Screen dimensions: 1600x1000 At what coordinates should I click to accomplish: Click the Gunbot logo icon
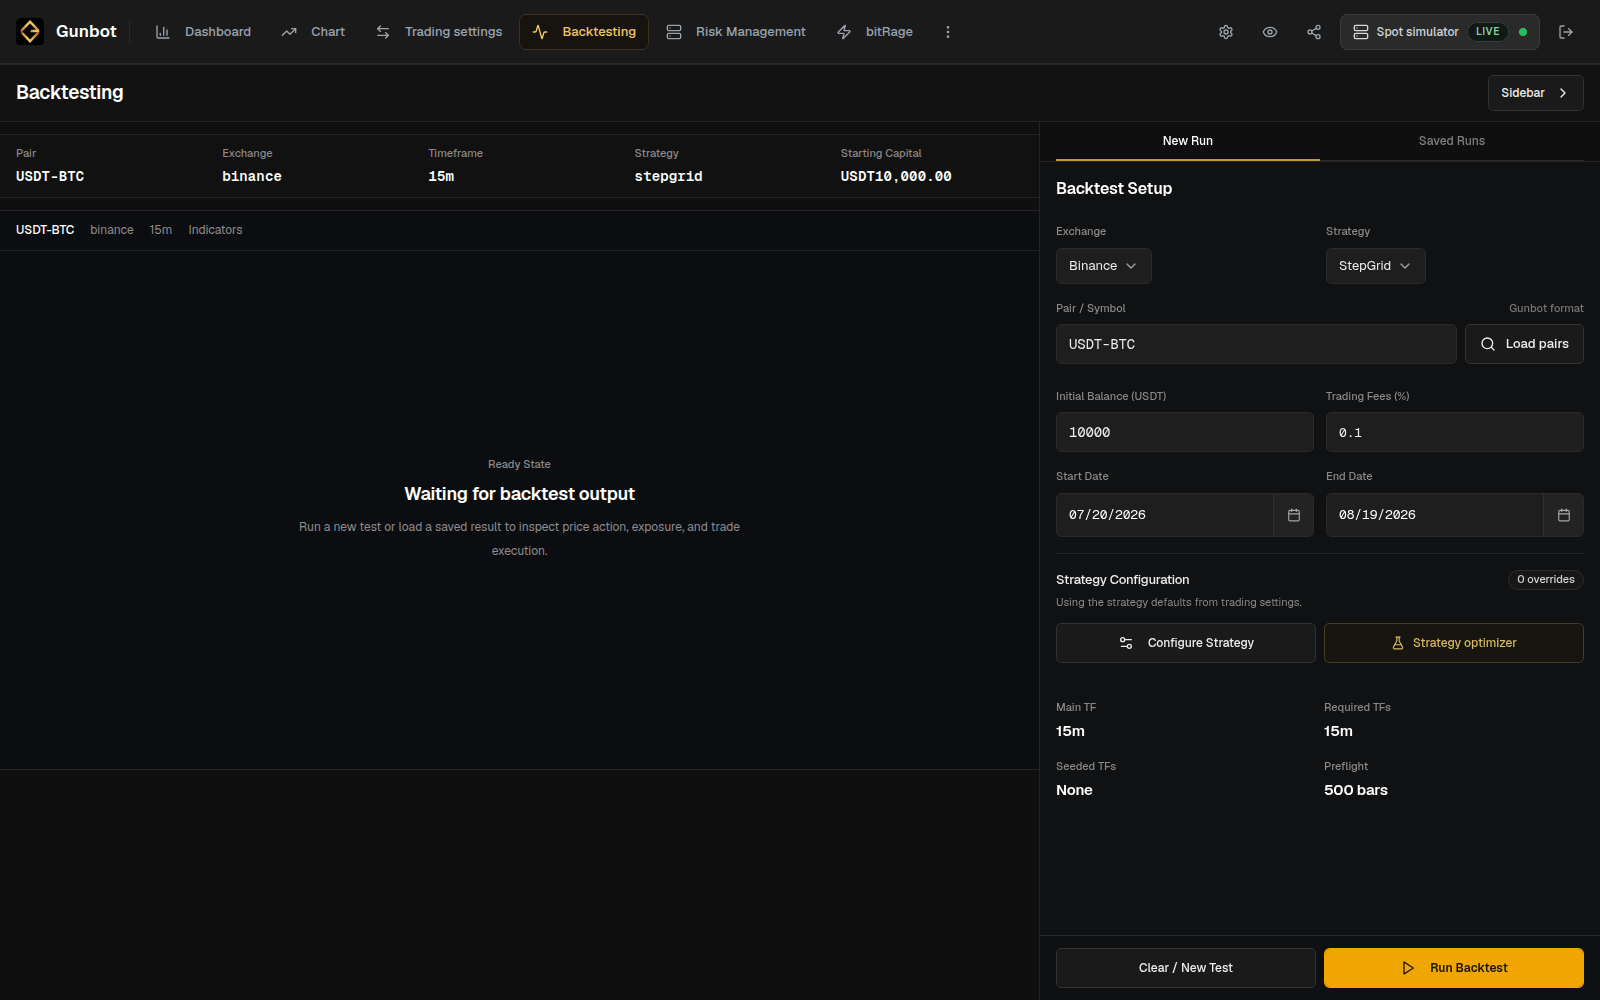click(30, 32)
